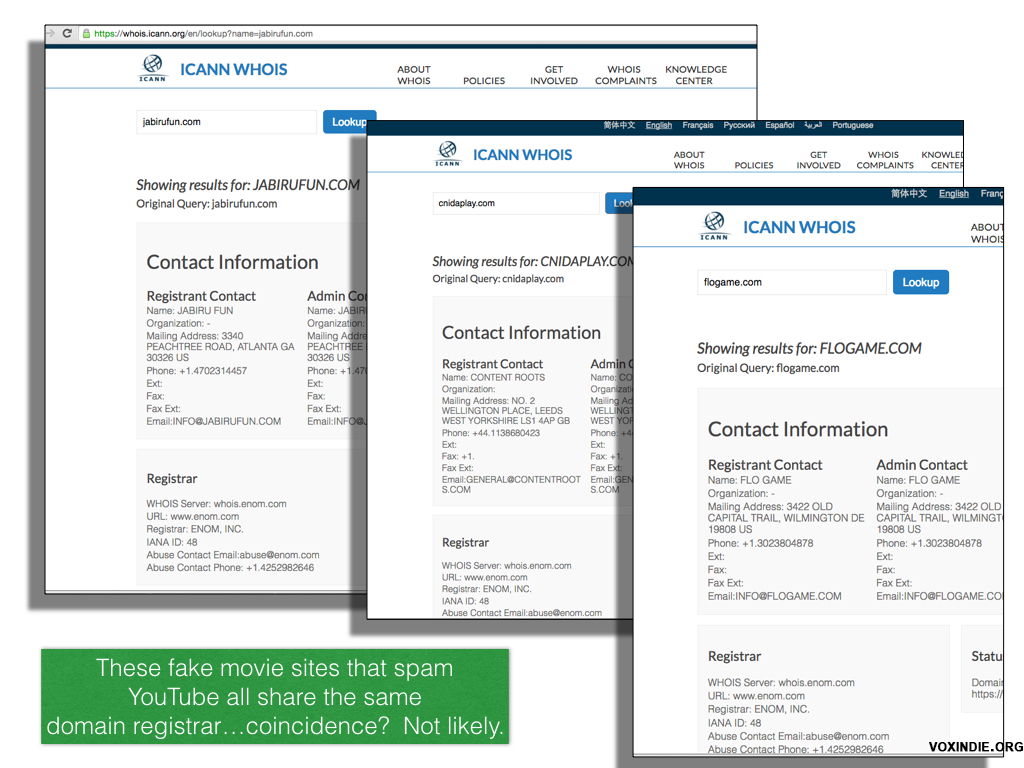Select Chinese language link in flogame window
This screenshot has height=768, width=1024.
(x=909, y=194)
